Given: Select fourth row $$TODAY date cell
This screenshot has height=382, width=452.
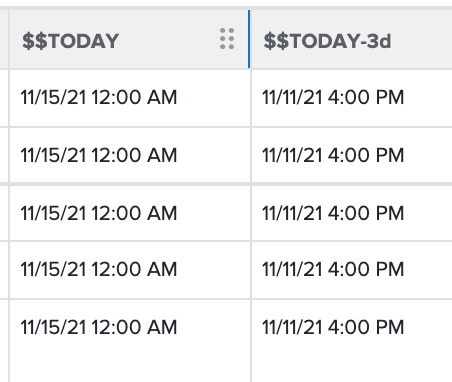Looking at the screenshot, I should (x=130, y=270).
